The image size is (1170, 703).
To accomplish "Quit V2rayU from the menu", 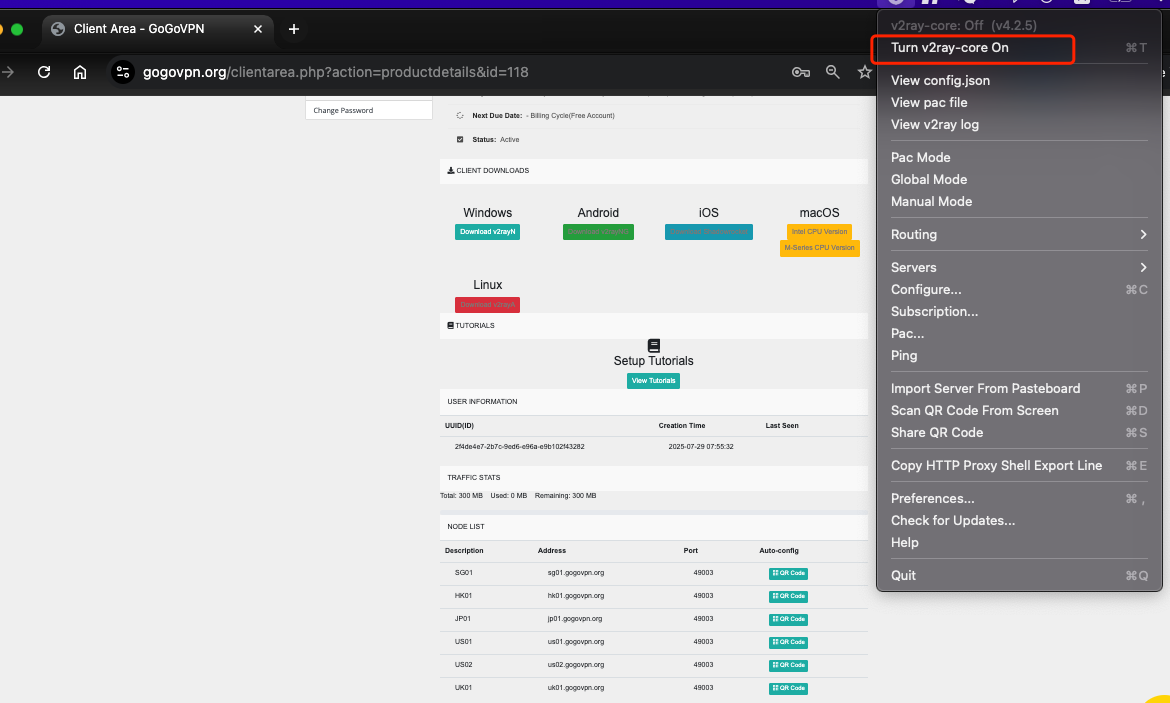I will [x=1019, y=575].
